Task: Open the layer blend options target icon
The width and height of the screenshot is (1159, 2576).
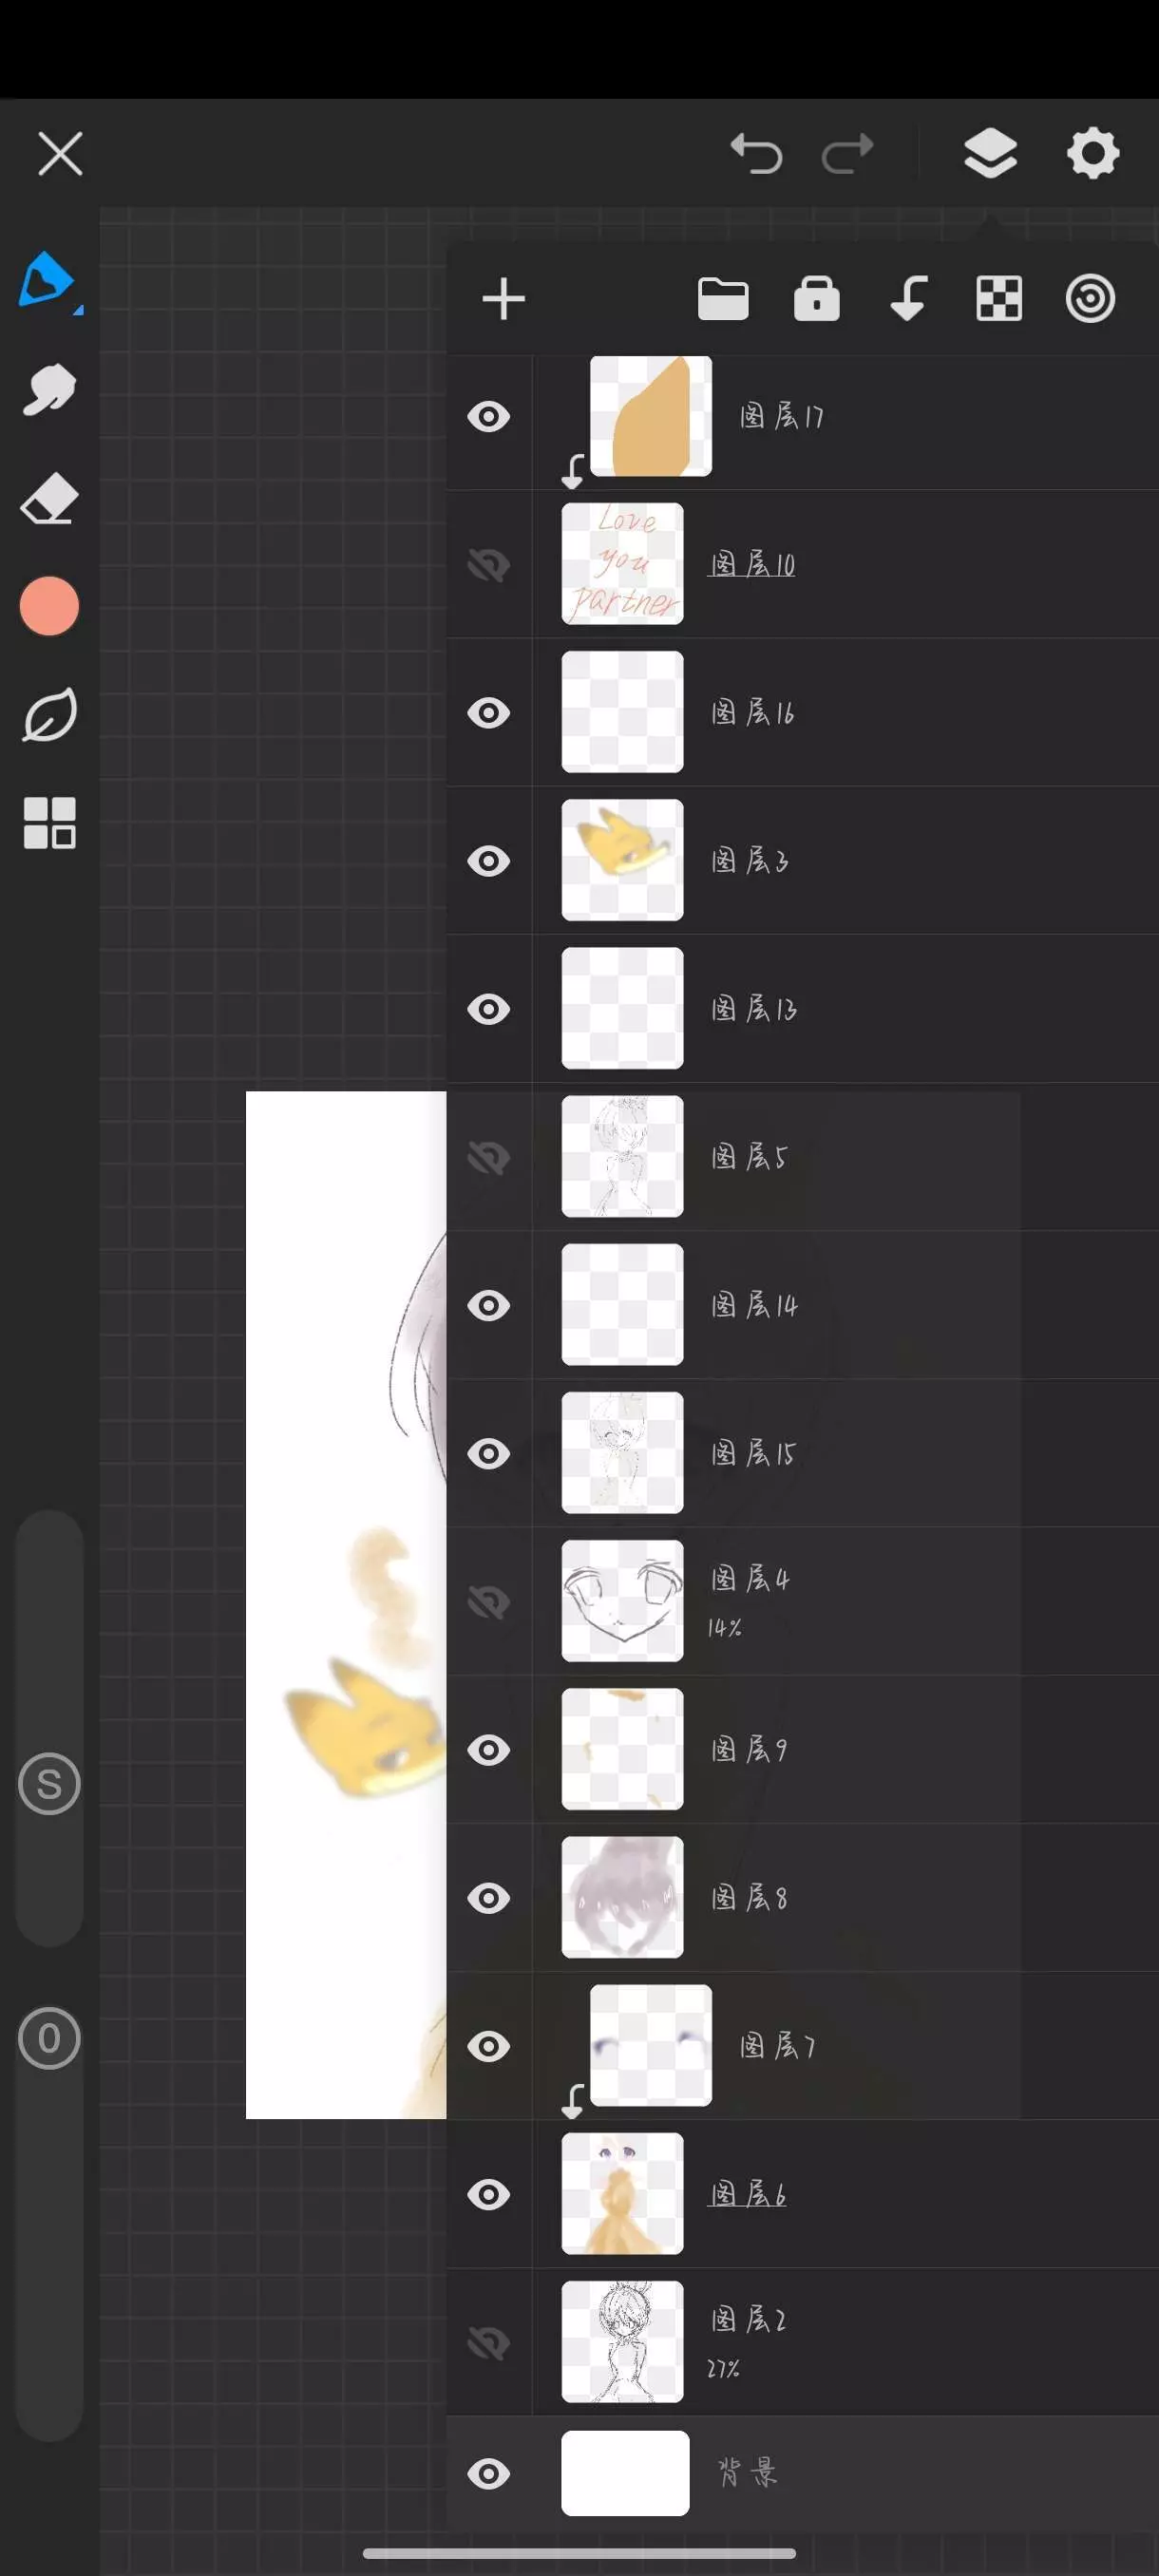Action: click(x=1090, y=299)
